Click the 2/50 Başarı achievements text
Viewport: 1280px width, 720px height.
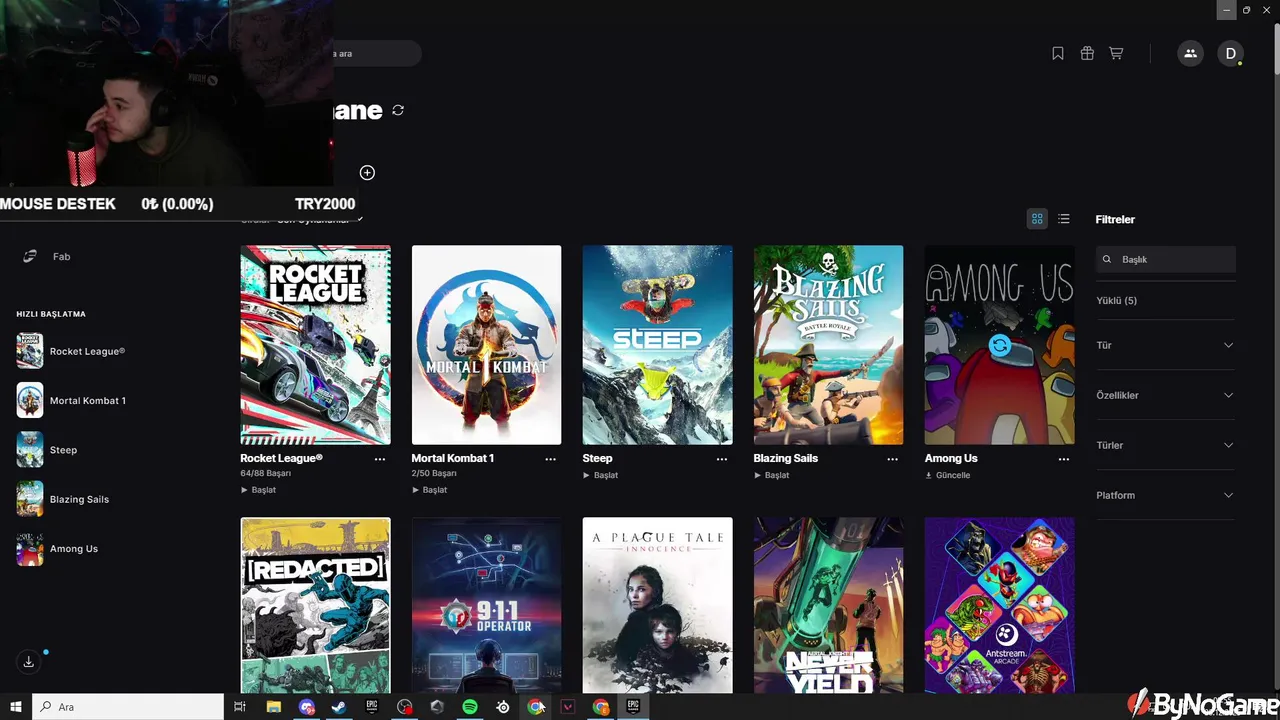[434, 473]
